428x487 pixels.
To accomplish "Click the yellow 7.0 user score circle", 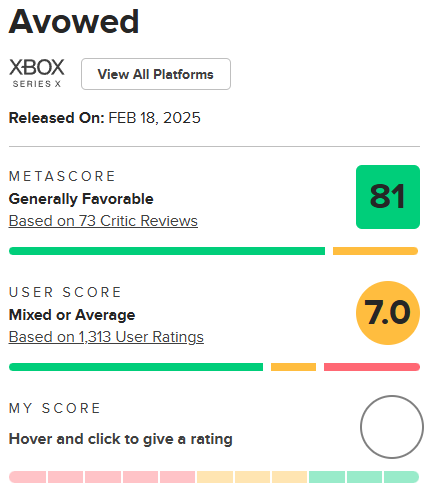I will pos(388,313).
